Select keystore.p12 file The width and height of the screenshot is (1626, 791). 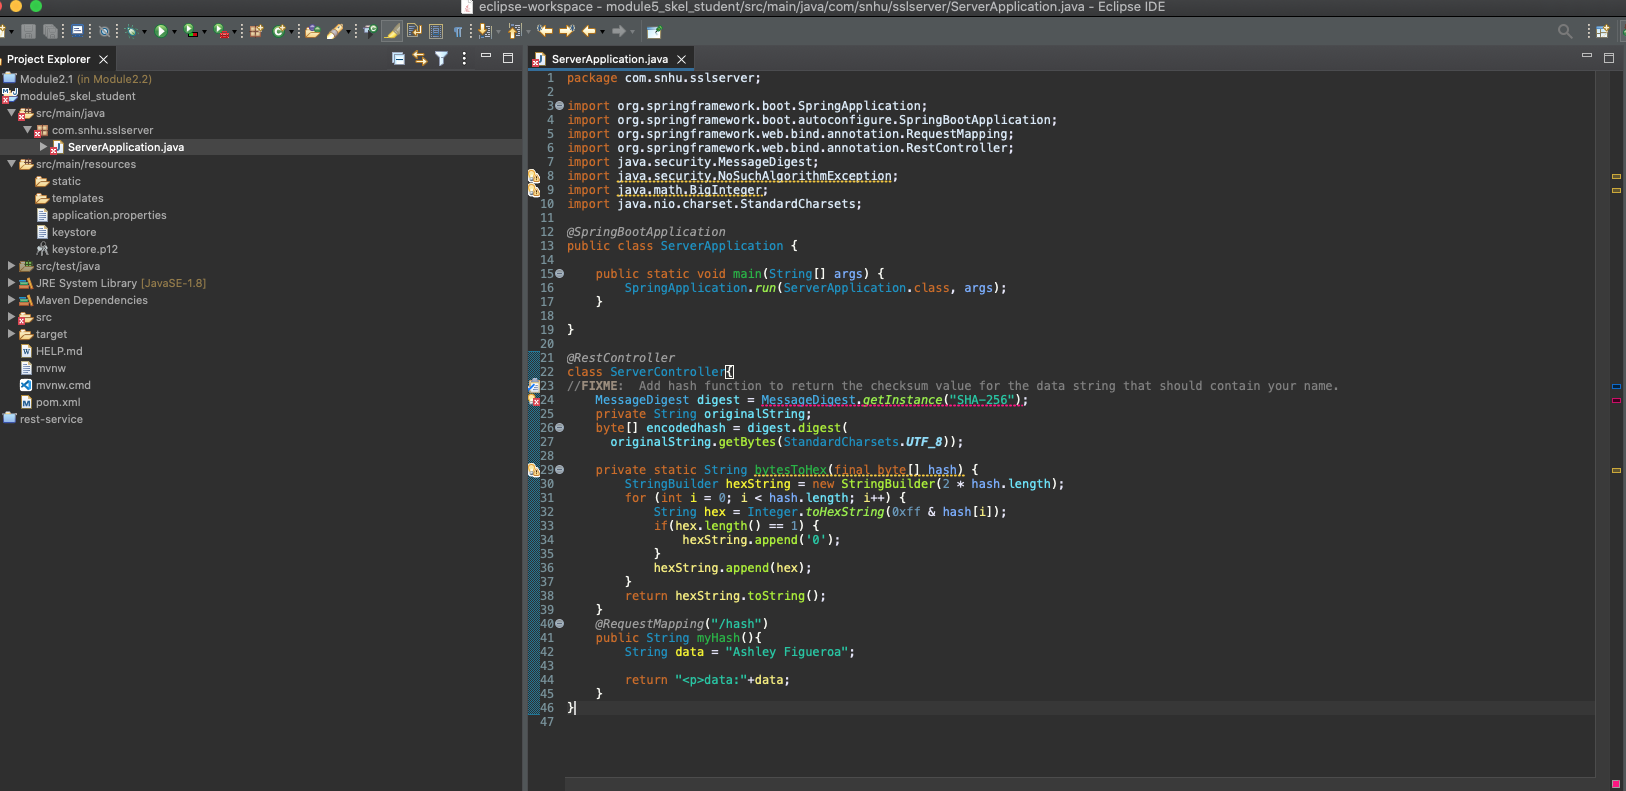pyautogui.click(x=84, y=249)
